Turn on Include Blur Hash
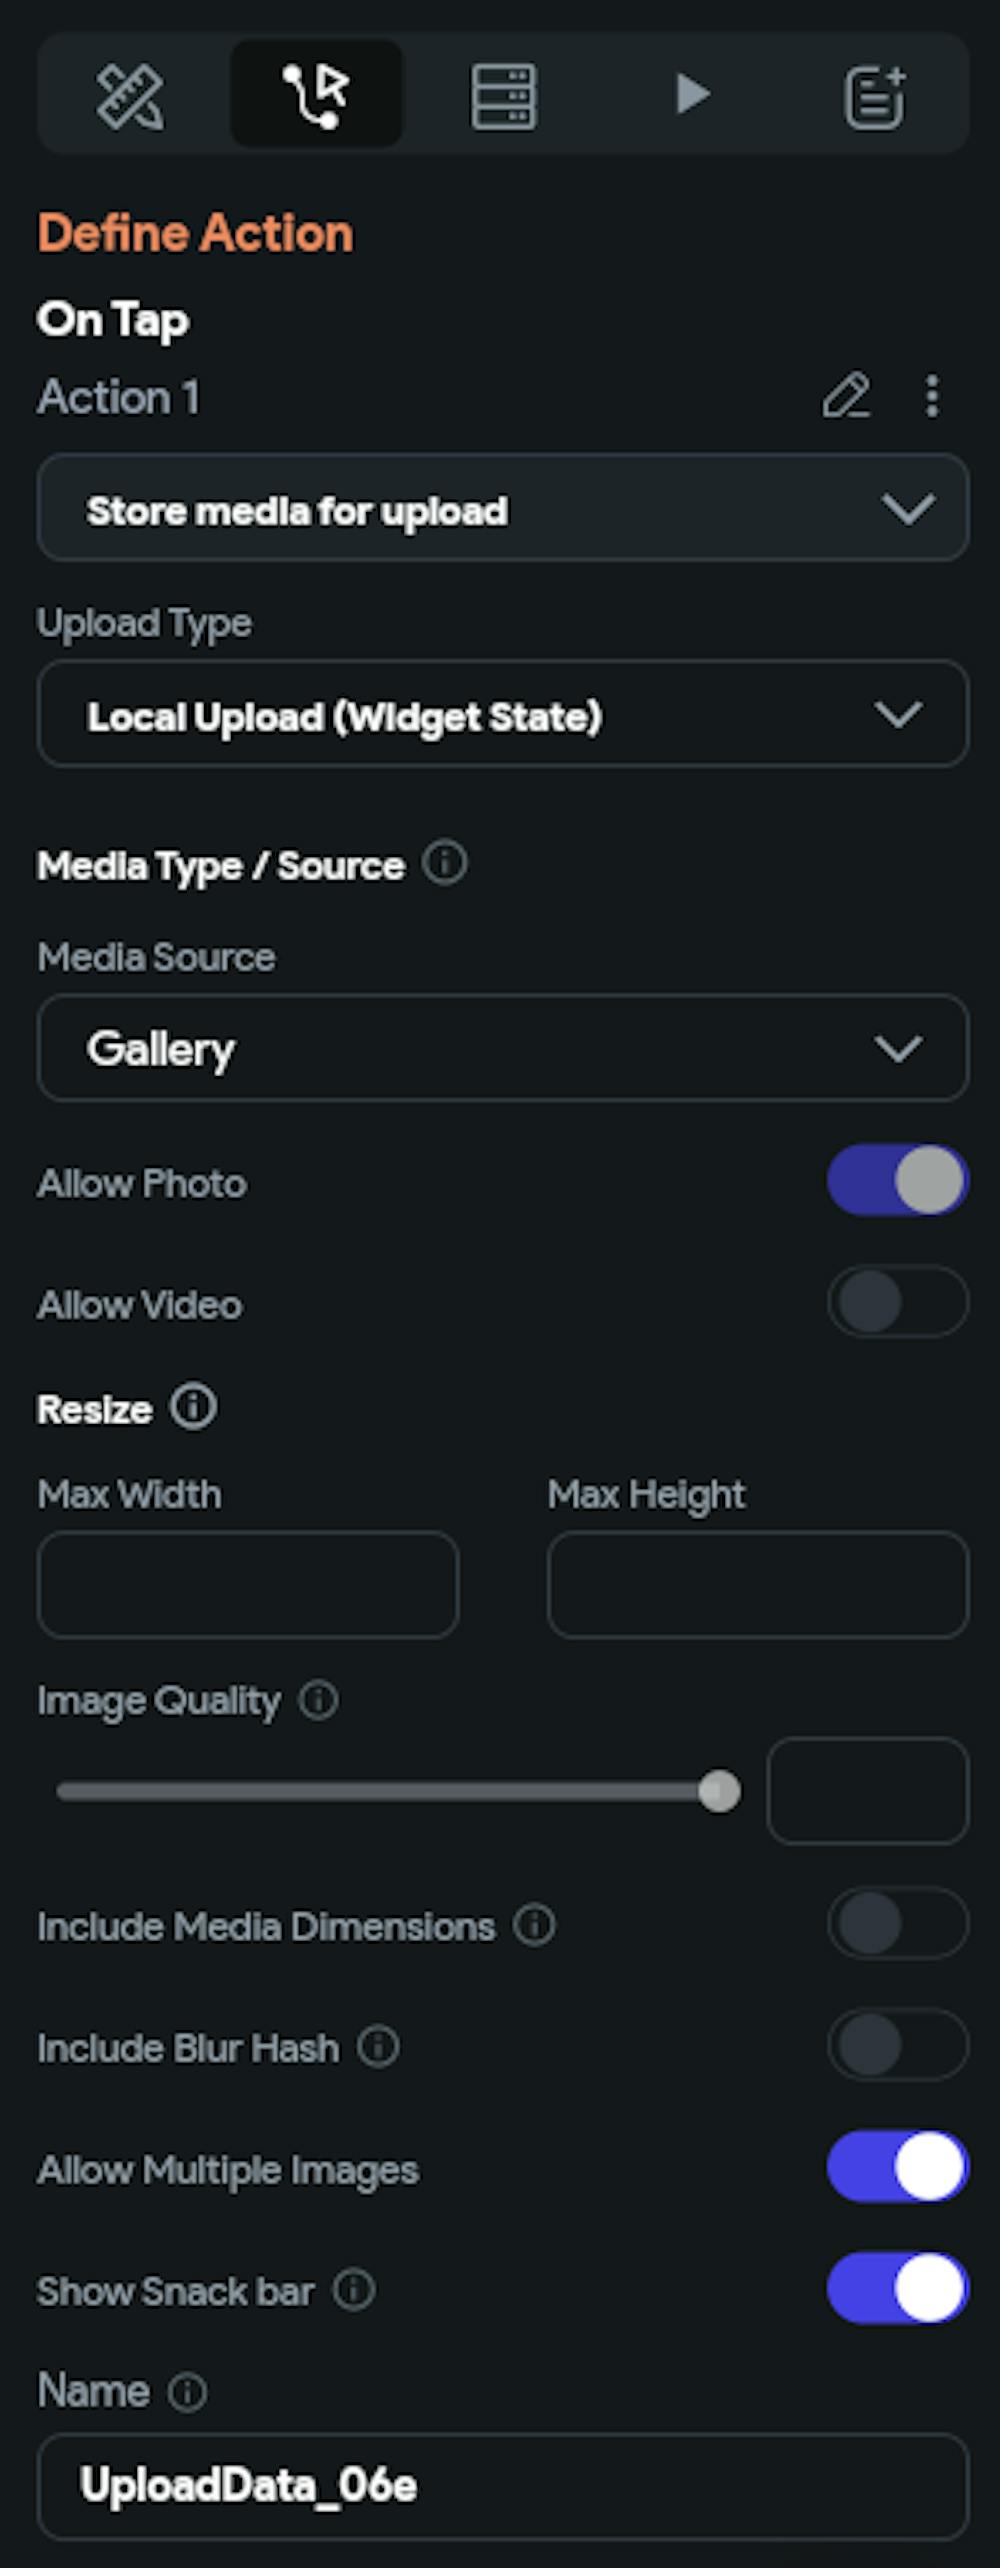 click(897, 2045)
